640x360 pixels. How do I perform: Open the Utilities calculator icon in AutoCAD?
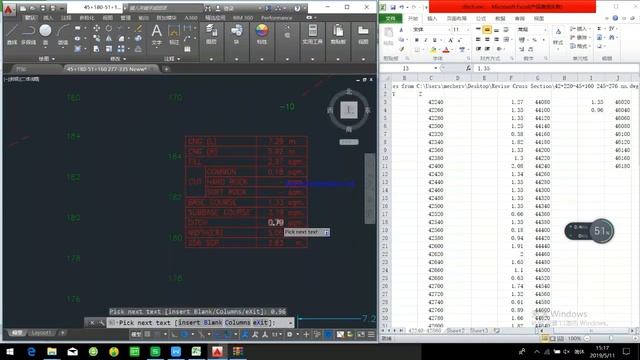(313, 31)
